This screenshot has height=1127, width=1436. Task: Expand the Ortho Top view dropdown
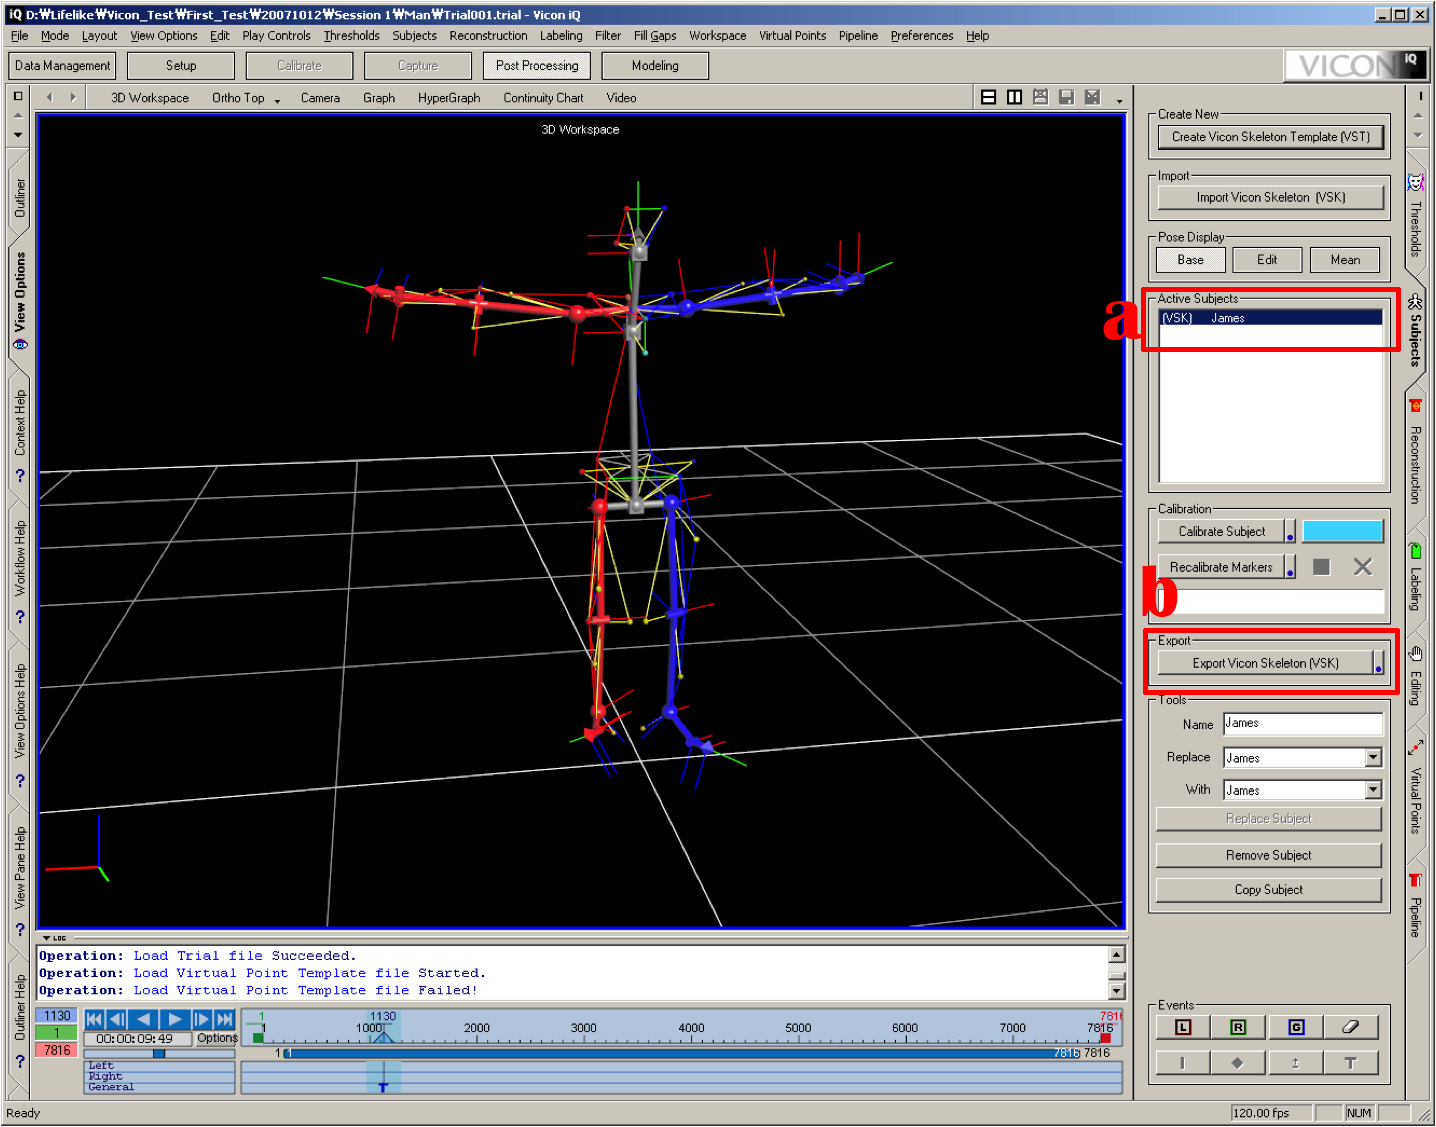coord(277,100)
